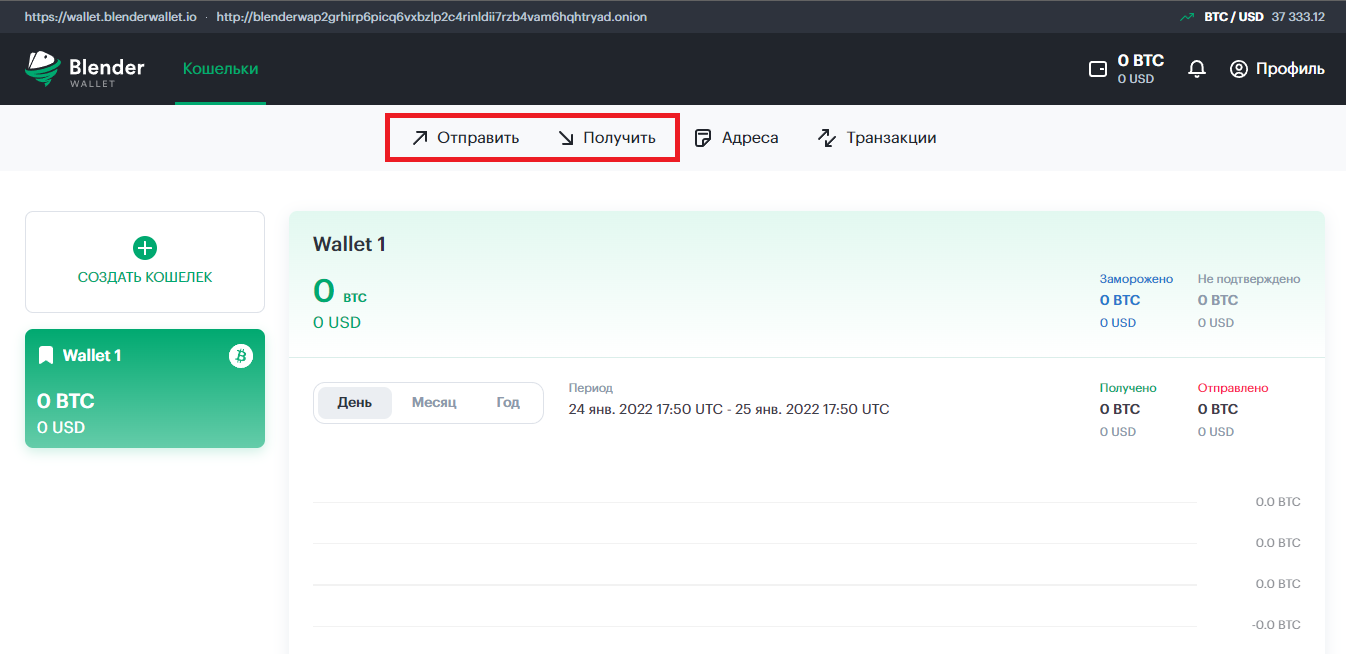The image size is (1346, 654).
Task: Open the Получить receive menu item
Action: (x=607, y=138)
